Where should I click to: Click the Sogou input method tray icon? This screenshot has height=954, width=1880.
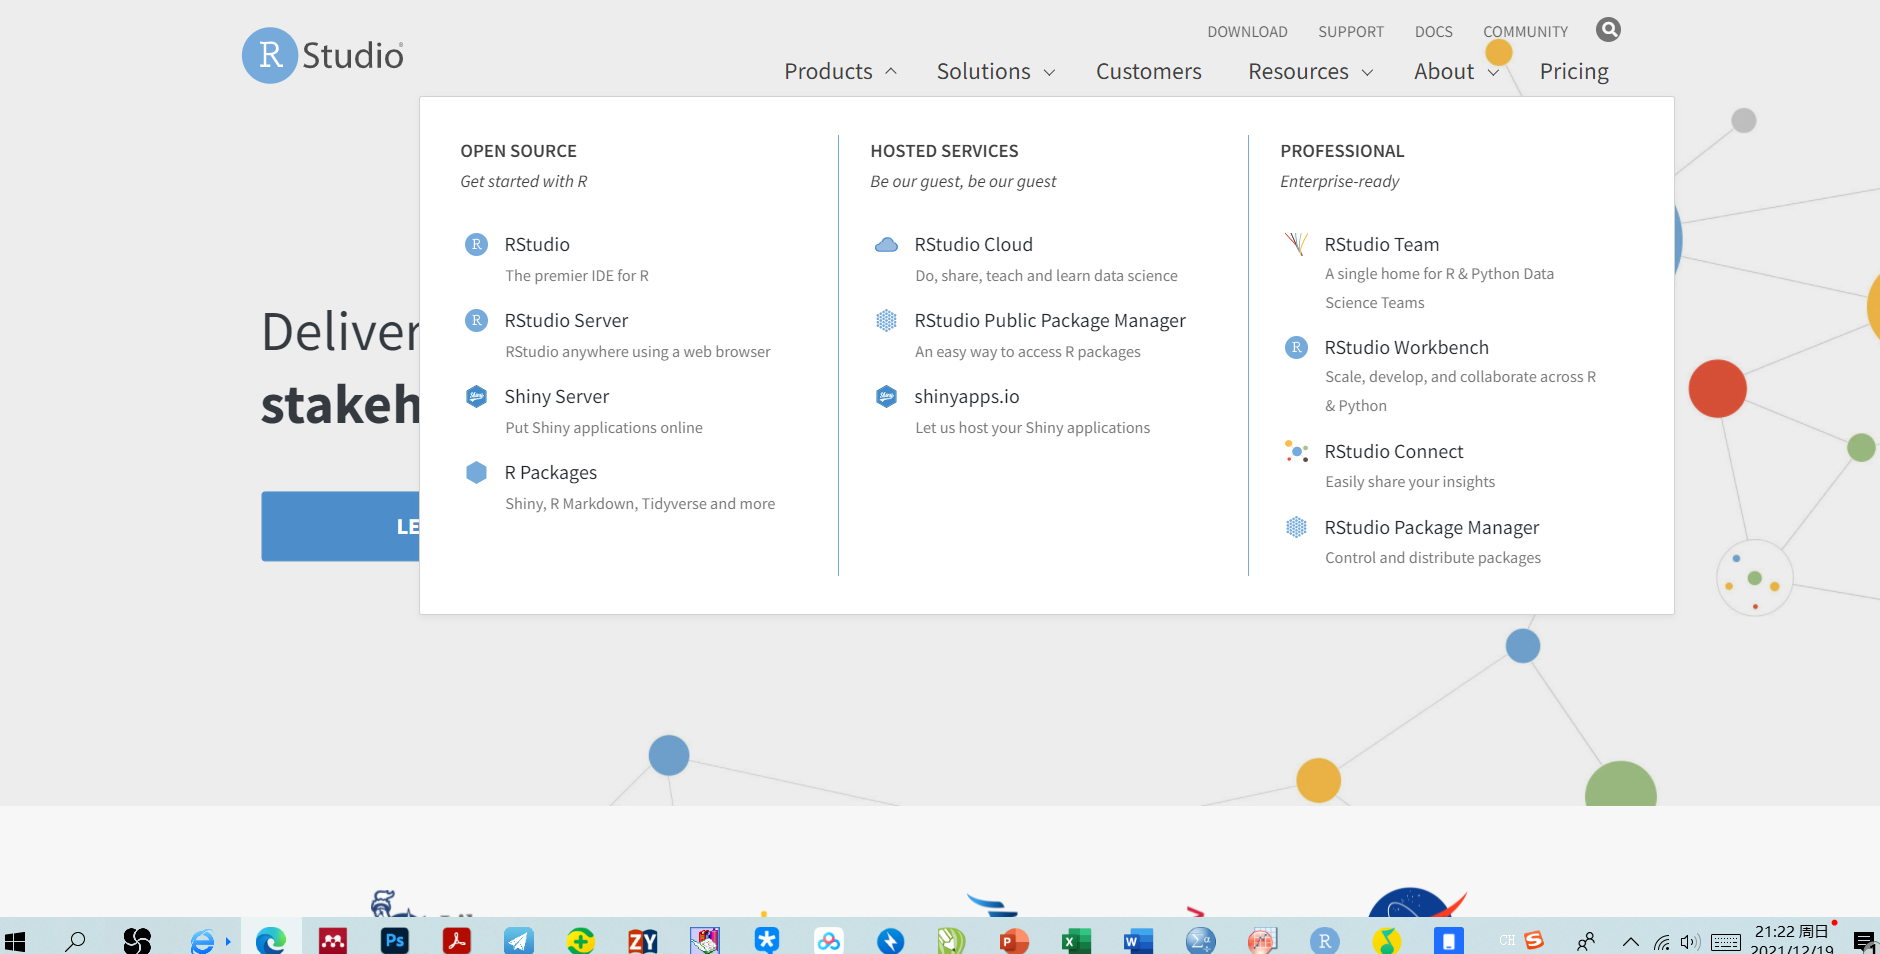tap(1534, 940)
